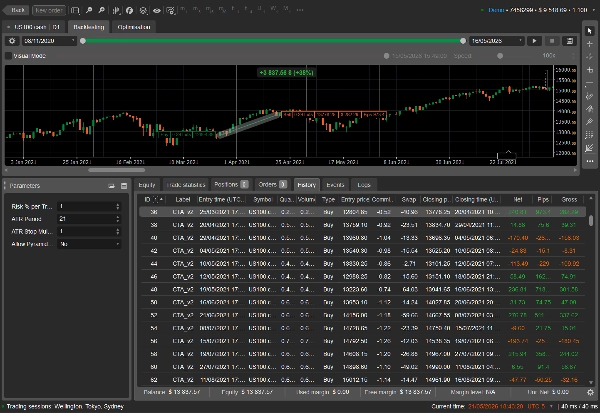
Task: Switch to the Trade statistics tab
Action: (186, 185)
